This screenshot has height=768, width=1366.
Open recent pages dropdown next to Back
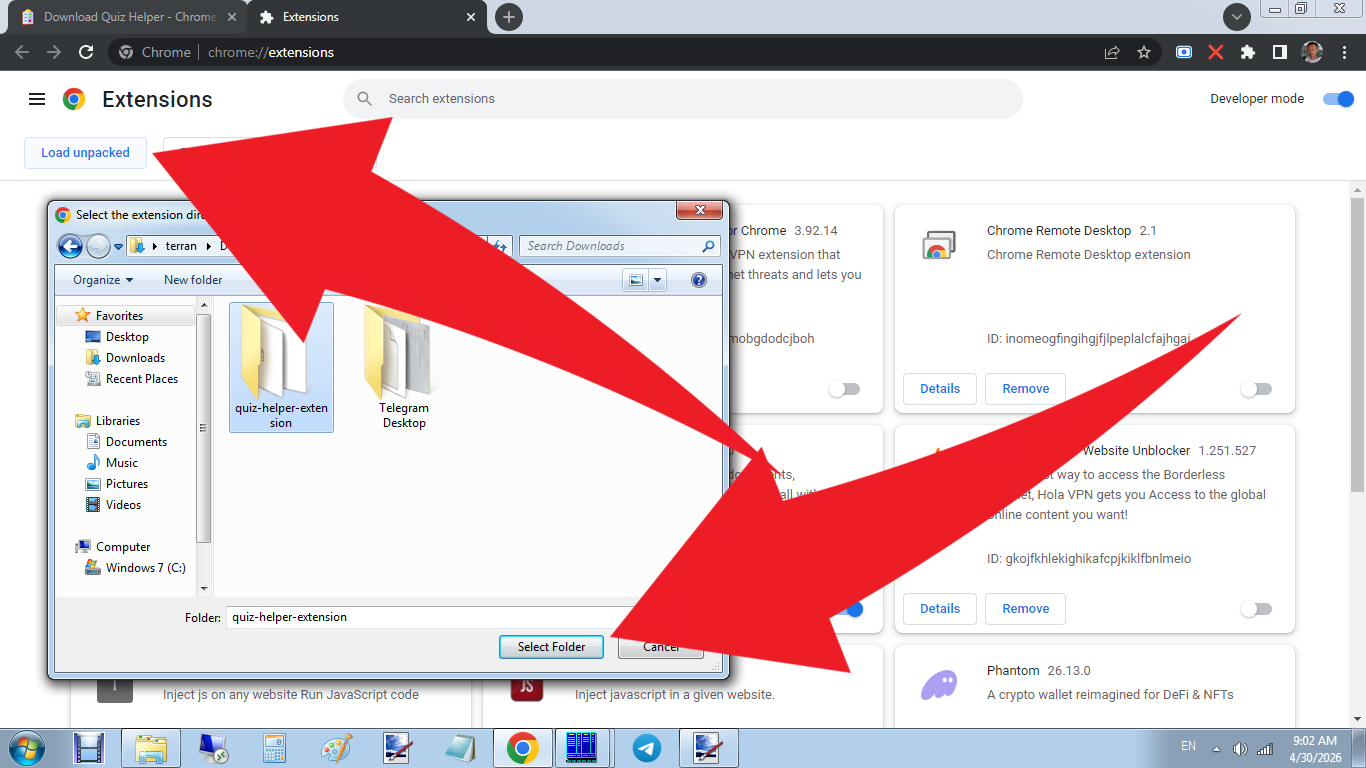point(118,246)
